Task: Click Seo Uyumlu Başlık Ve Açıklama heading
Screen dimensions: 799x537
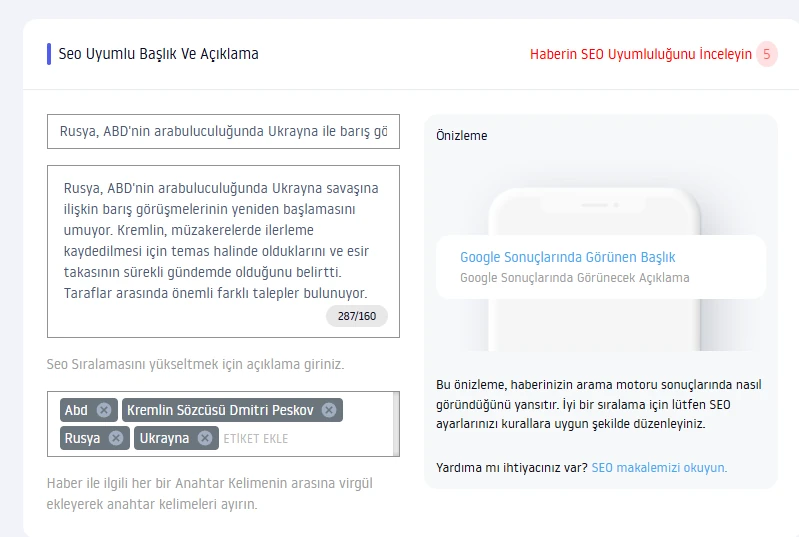Action: [x=158, y=54]
